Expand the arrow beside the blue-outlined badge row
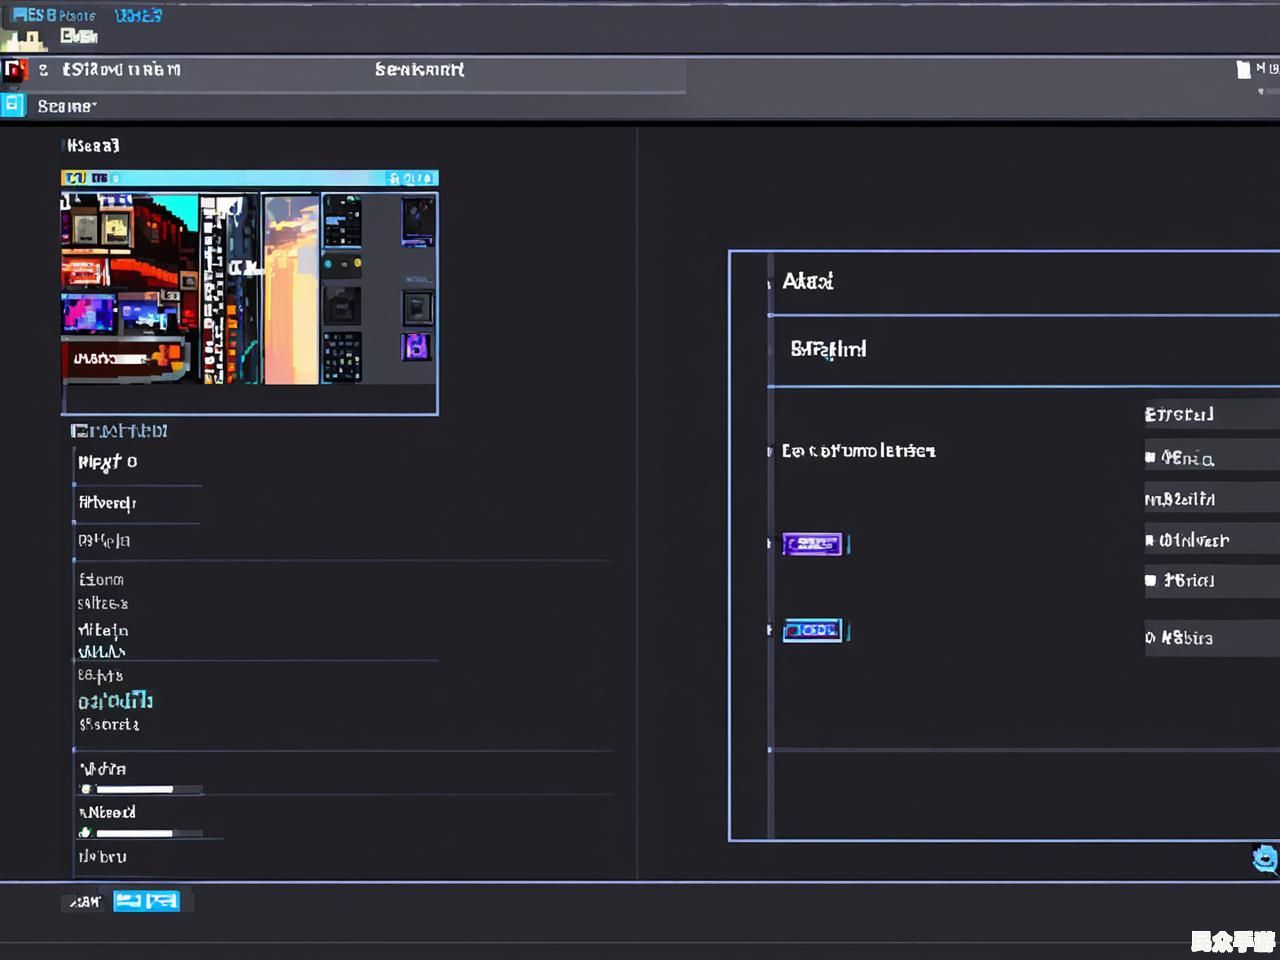The image size is (1280, 960). pos(769,630)
